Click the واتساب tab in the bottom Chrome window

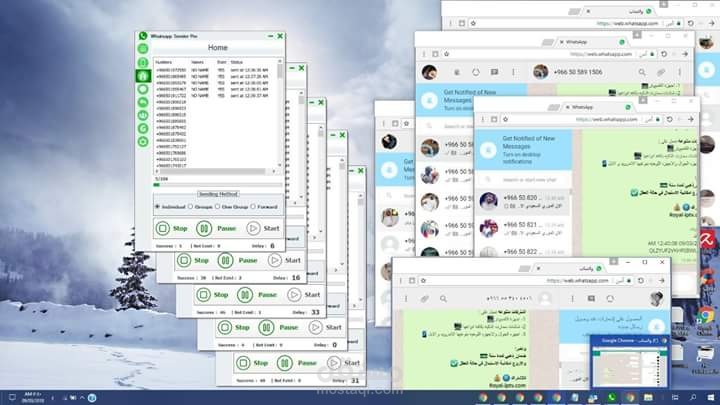pyautogui.click(x=569, y=268)
